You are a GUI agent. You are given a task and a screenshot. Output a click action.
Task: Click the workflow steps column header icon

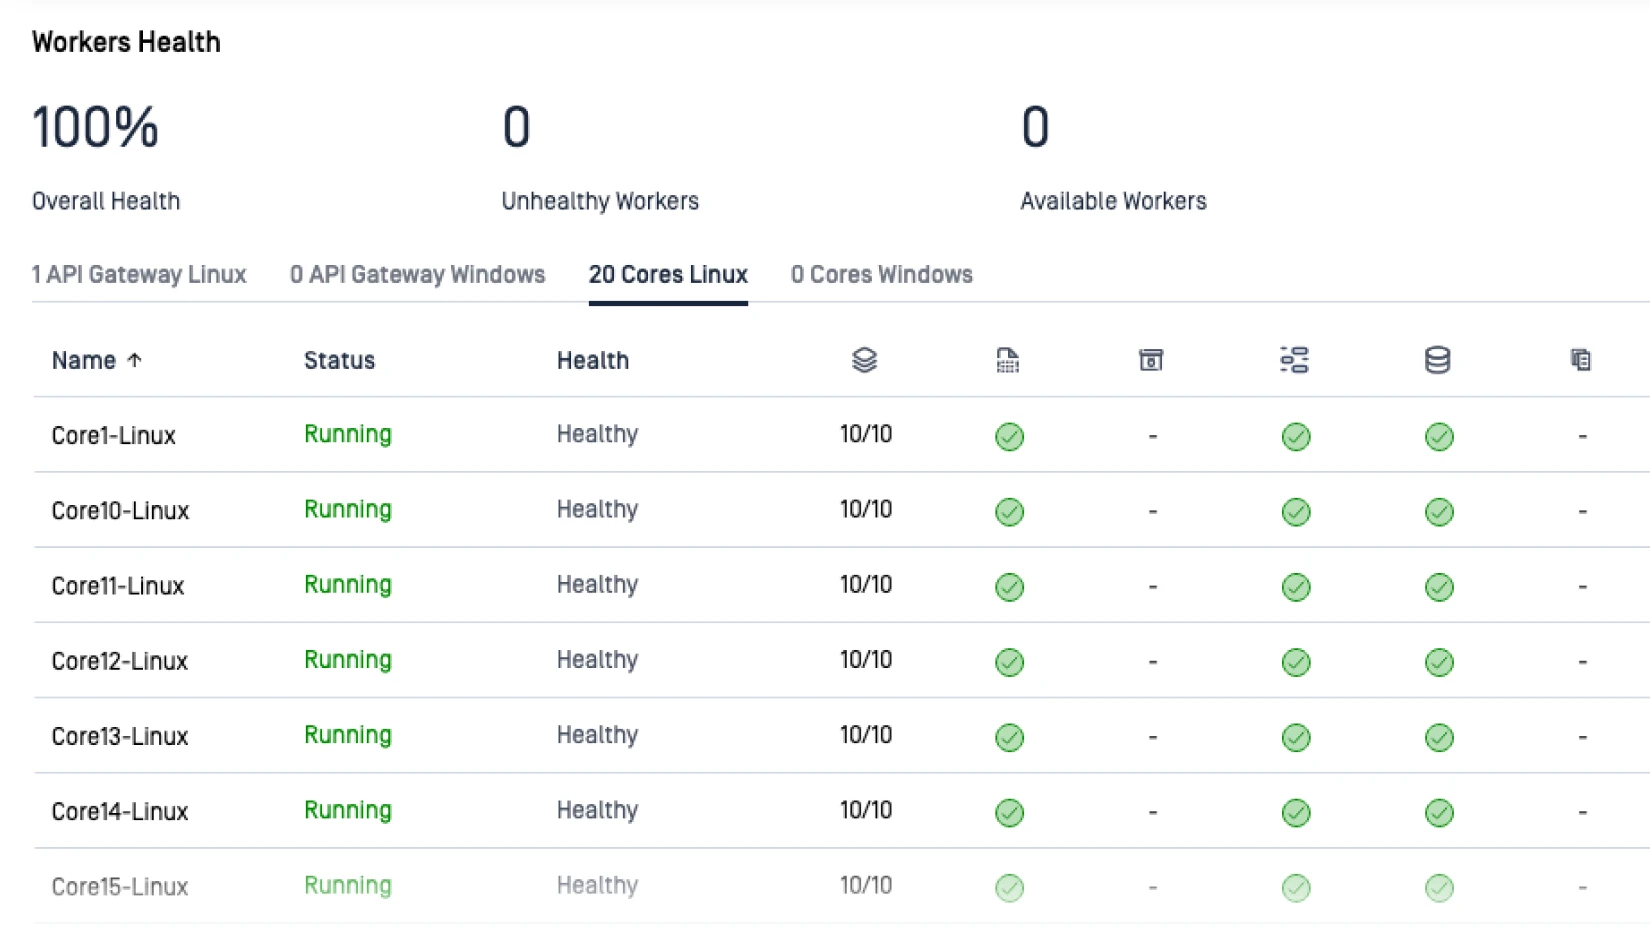coord(1294,360)
